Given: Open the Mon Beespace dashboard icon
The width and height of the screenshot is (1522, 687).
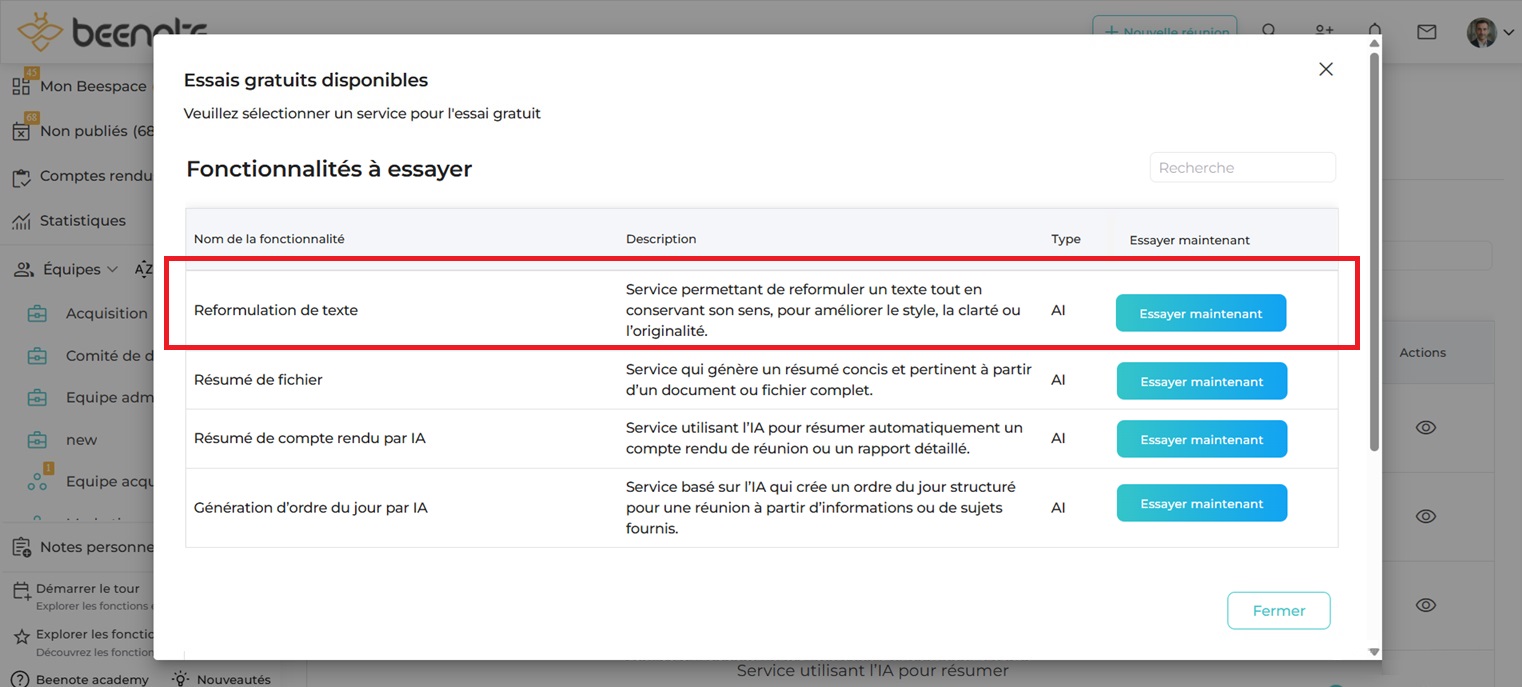Looking at the screenshot, I should point(21,86).
